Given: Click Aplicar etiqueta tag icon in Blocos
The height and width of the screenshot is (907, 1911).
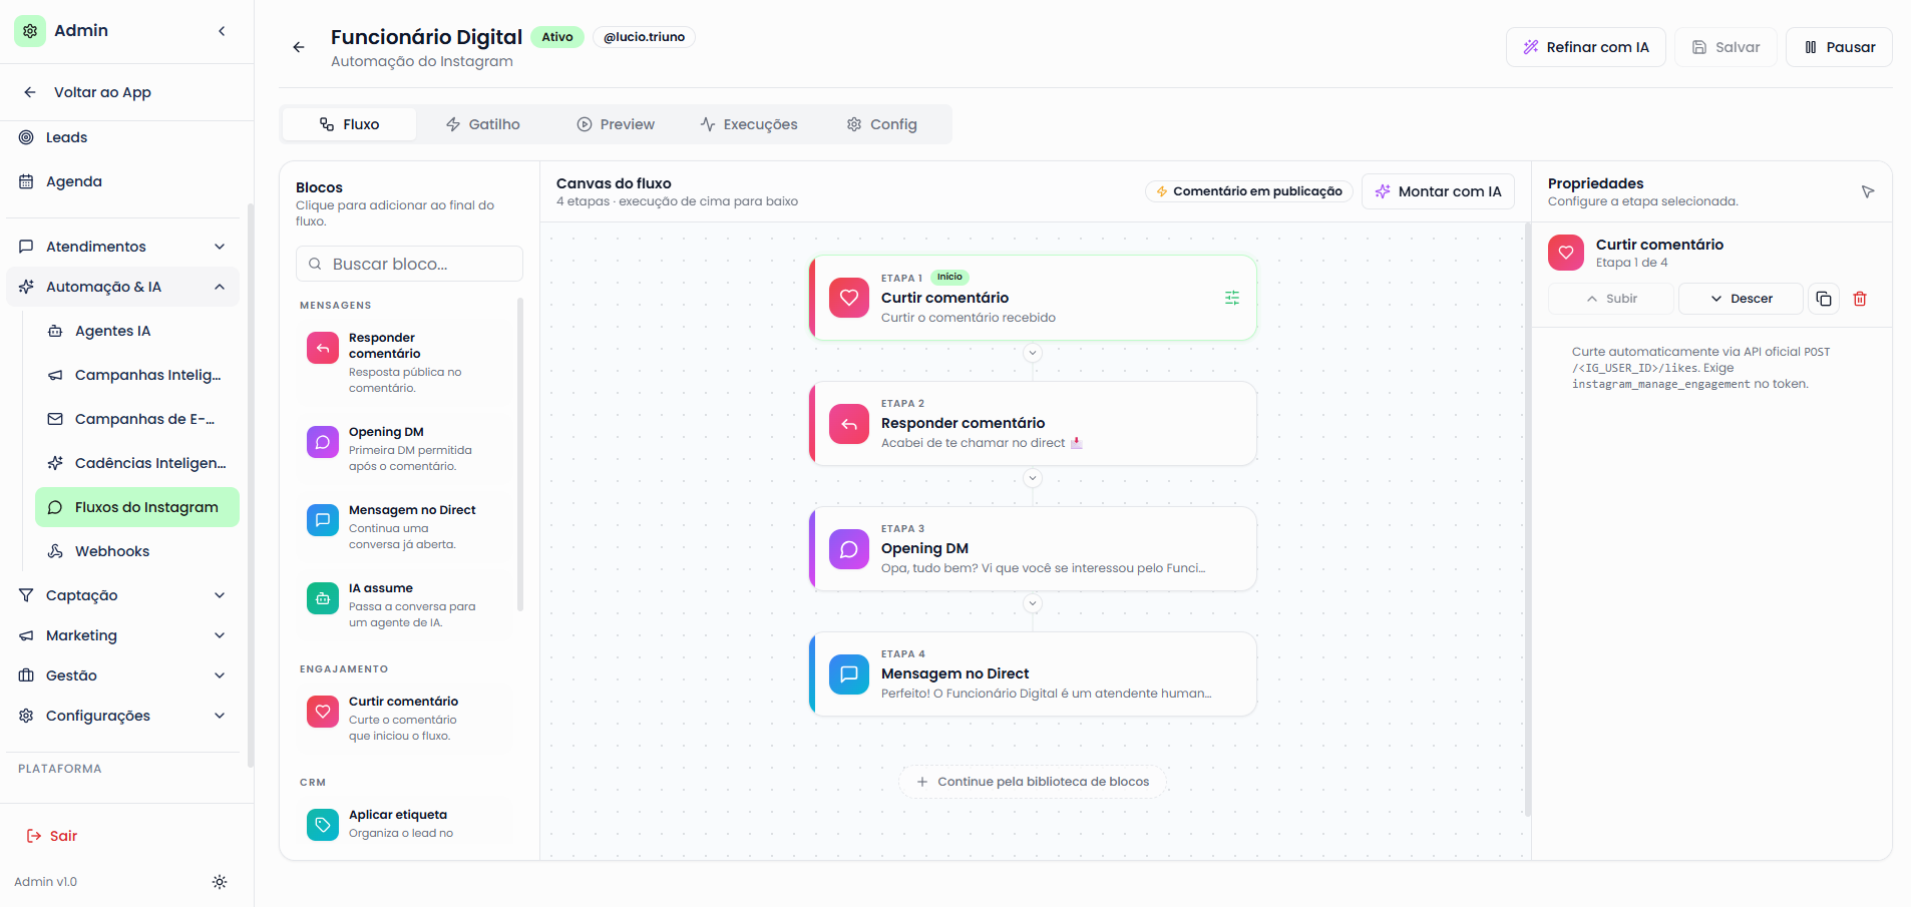Looking at the screenshot, I should pos(322,825).
